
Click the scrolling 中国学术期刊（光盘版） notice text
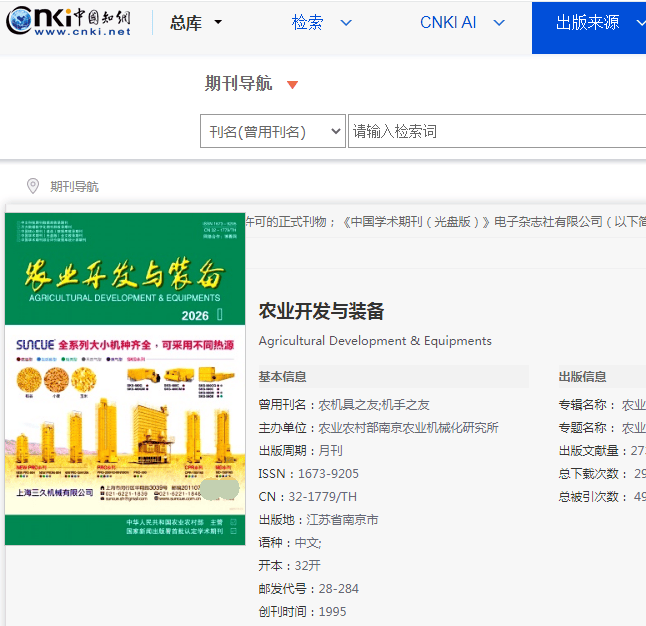click(450, 222)
